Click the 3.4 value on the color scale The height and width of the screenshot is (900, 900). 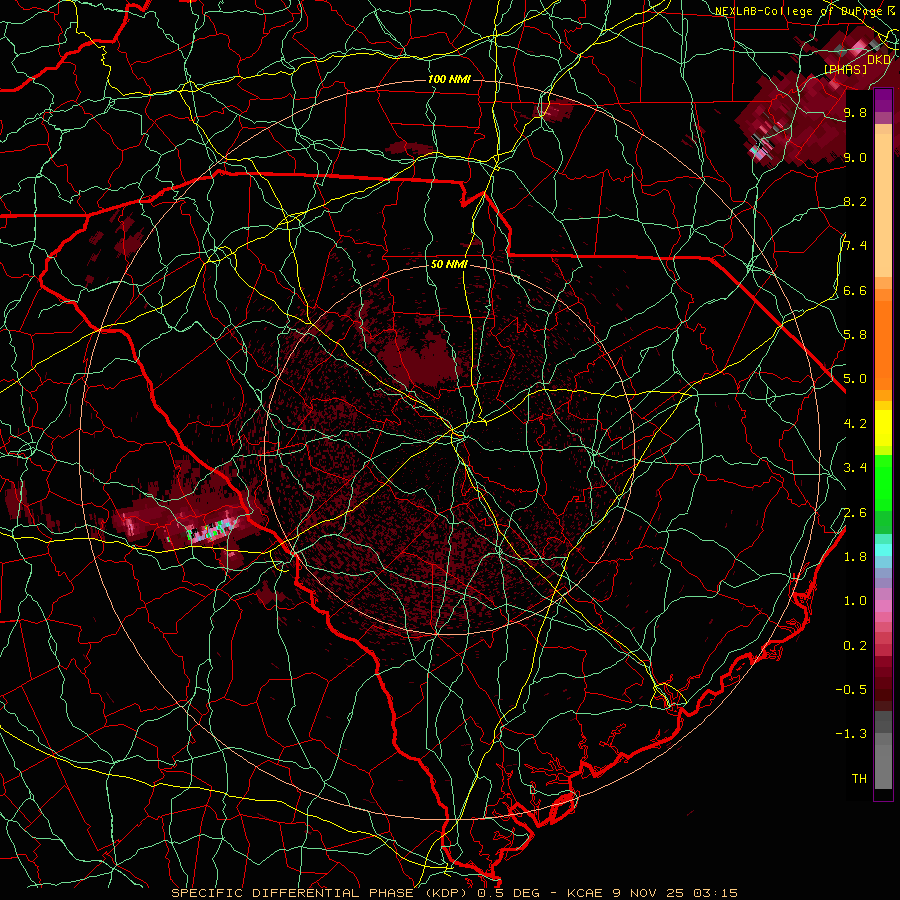tap(855, 468)
